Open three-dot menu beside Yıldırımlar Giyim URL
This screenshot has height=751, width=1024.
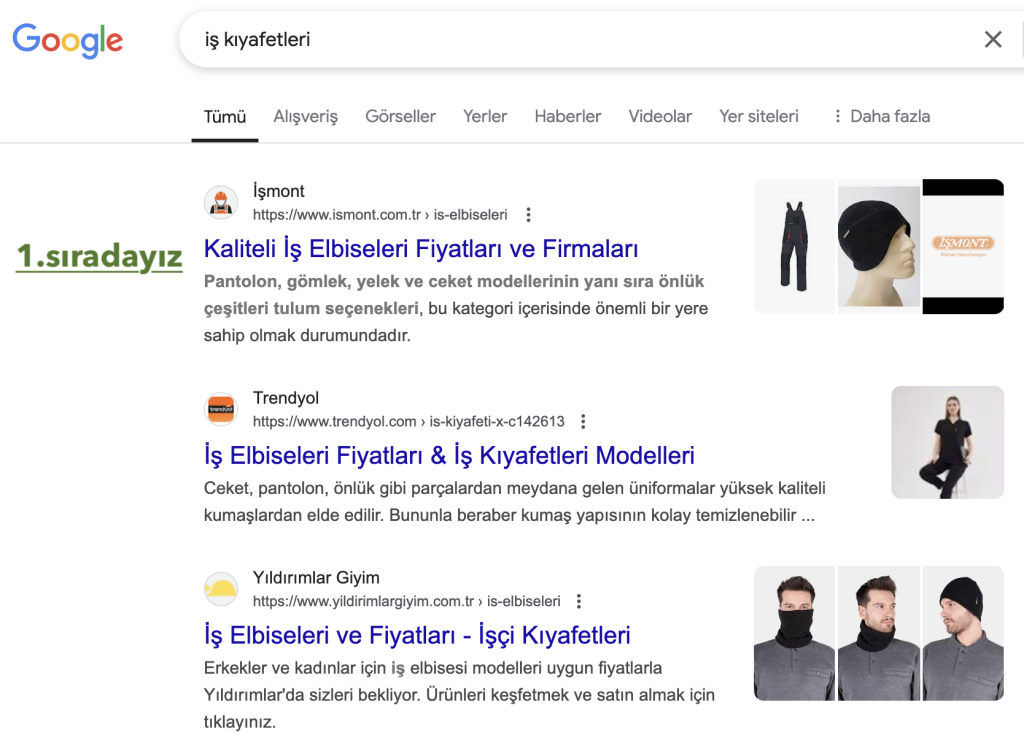579,602
